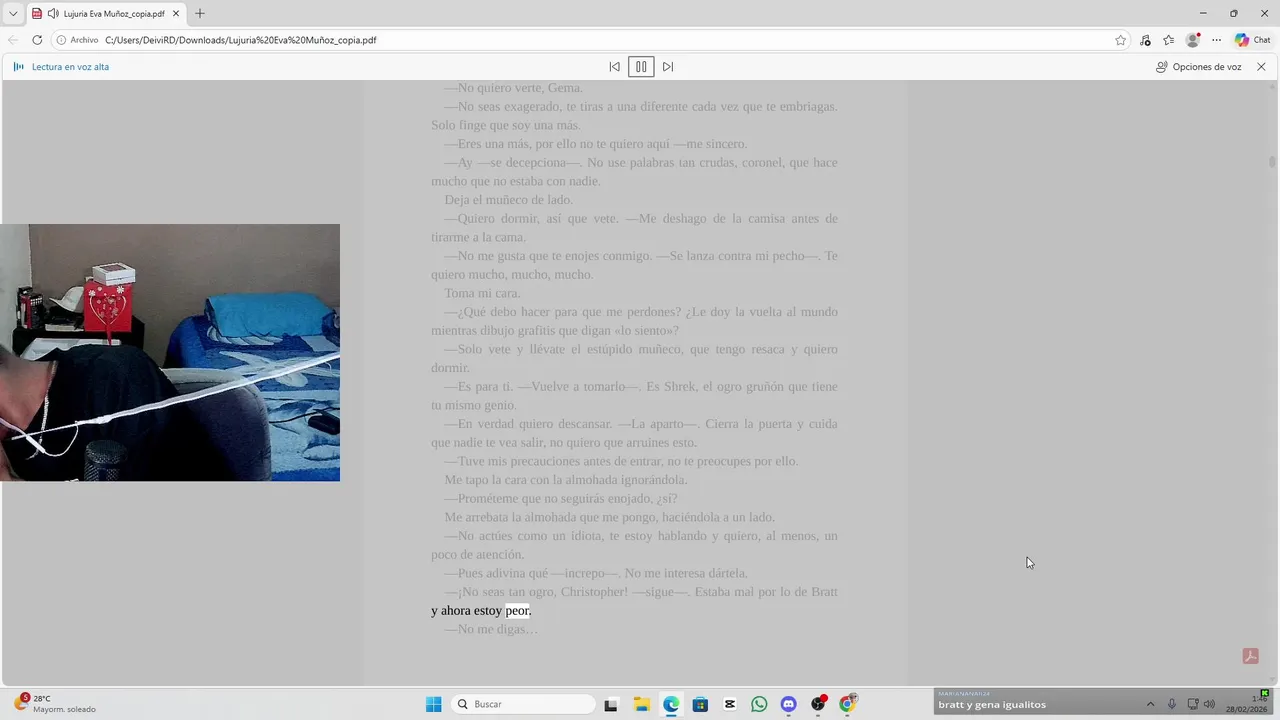Open Opciones de voz settings
This screenshot has height=720, width=1280.
pos(1198,67)
